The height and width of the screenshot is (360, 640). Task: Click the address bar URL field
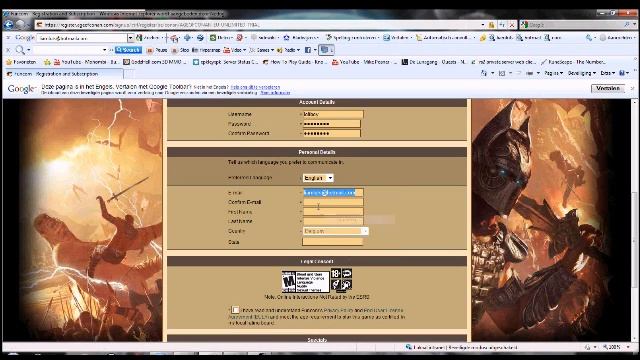pyautogui.click(x=257, y=25)
